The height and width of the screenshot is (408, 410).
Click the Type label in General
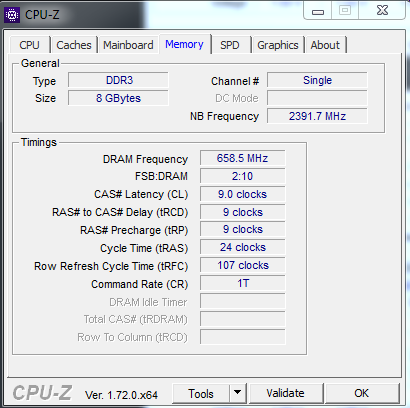pyautogui.click(x=44, y=81)
